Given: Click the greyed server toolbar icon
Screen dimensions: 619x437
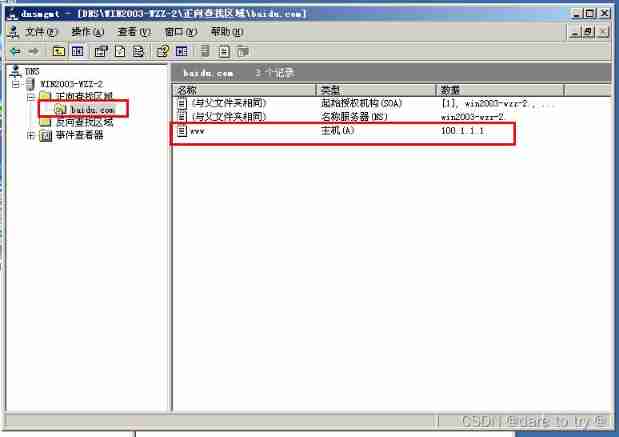Looking at the screenshot, I should coord(204,51).
